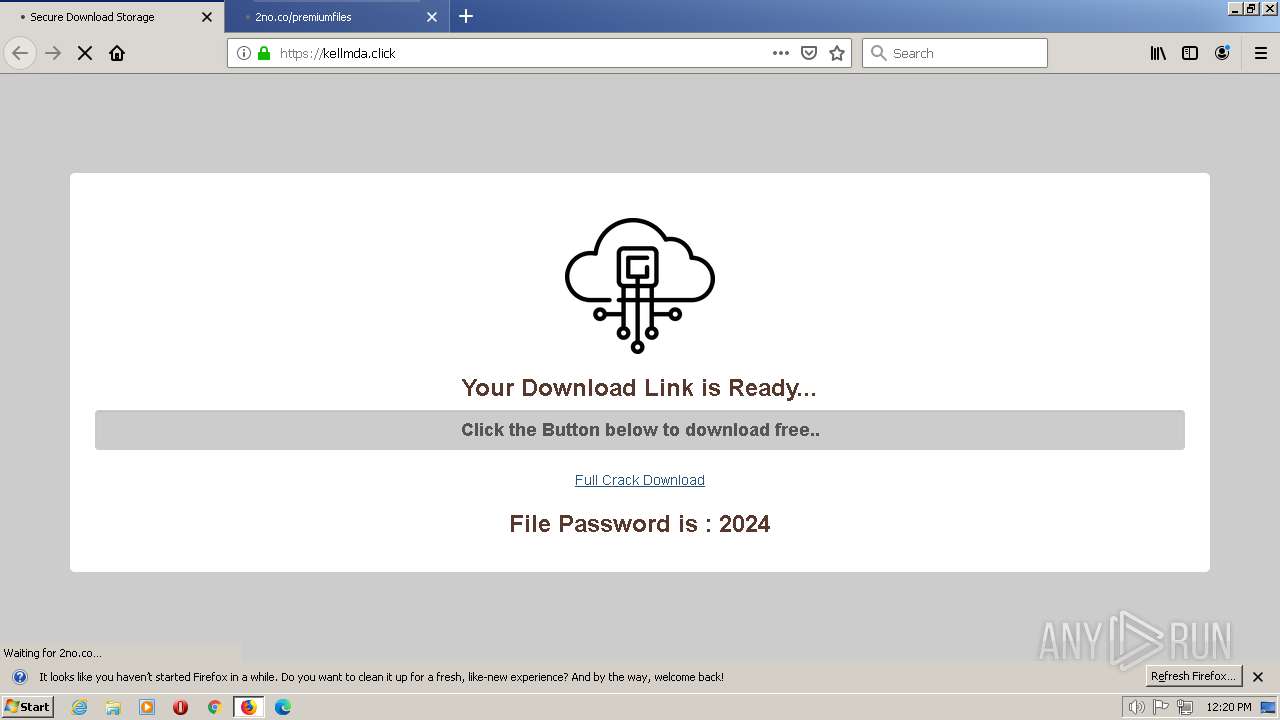The image size is (1280, 720).
Task: Click the green padlock connection icon
Action: pos(264,53)
